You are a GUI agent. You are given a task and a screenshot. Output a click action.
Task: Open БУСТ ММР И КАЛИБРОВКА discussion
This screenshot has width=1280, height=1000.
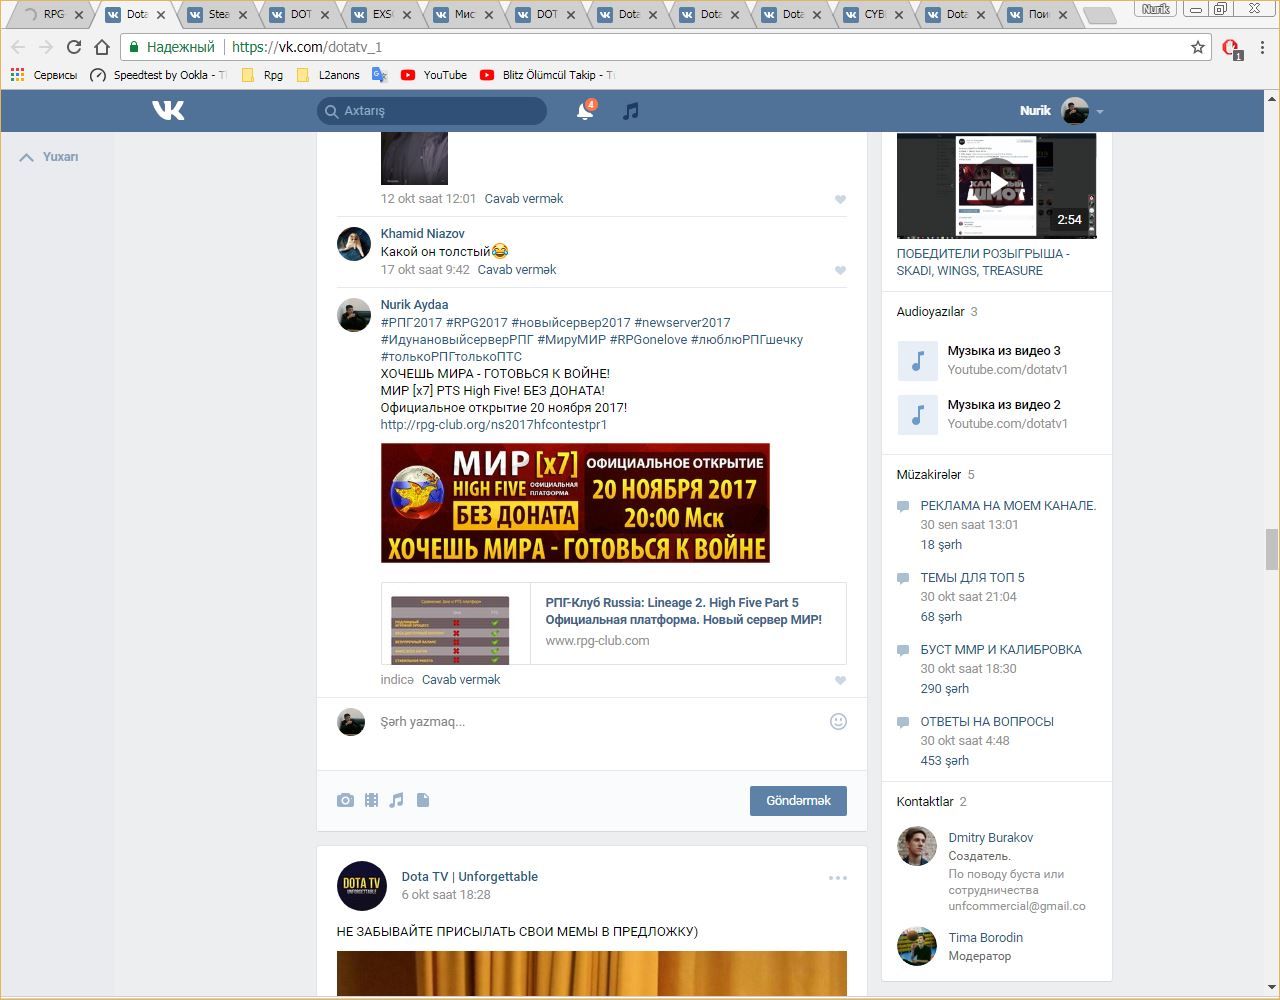click(x=1001, y=650)
